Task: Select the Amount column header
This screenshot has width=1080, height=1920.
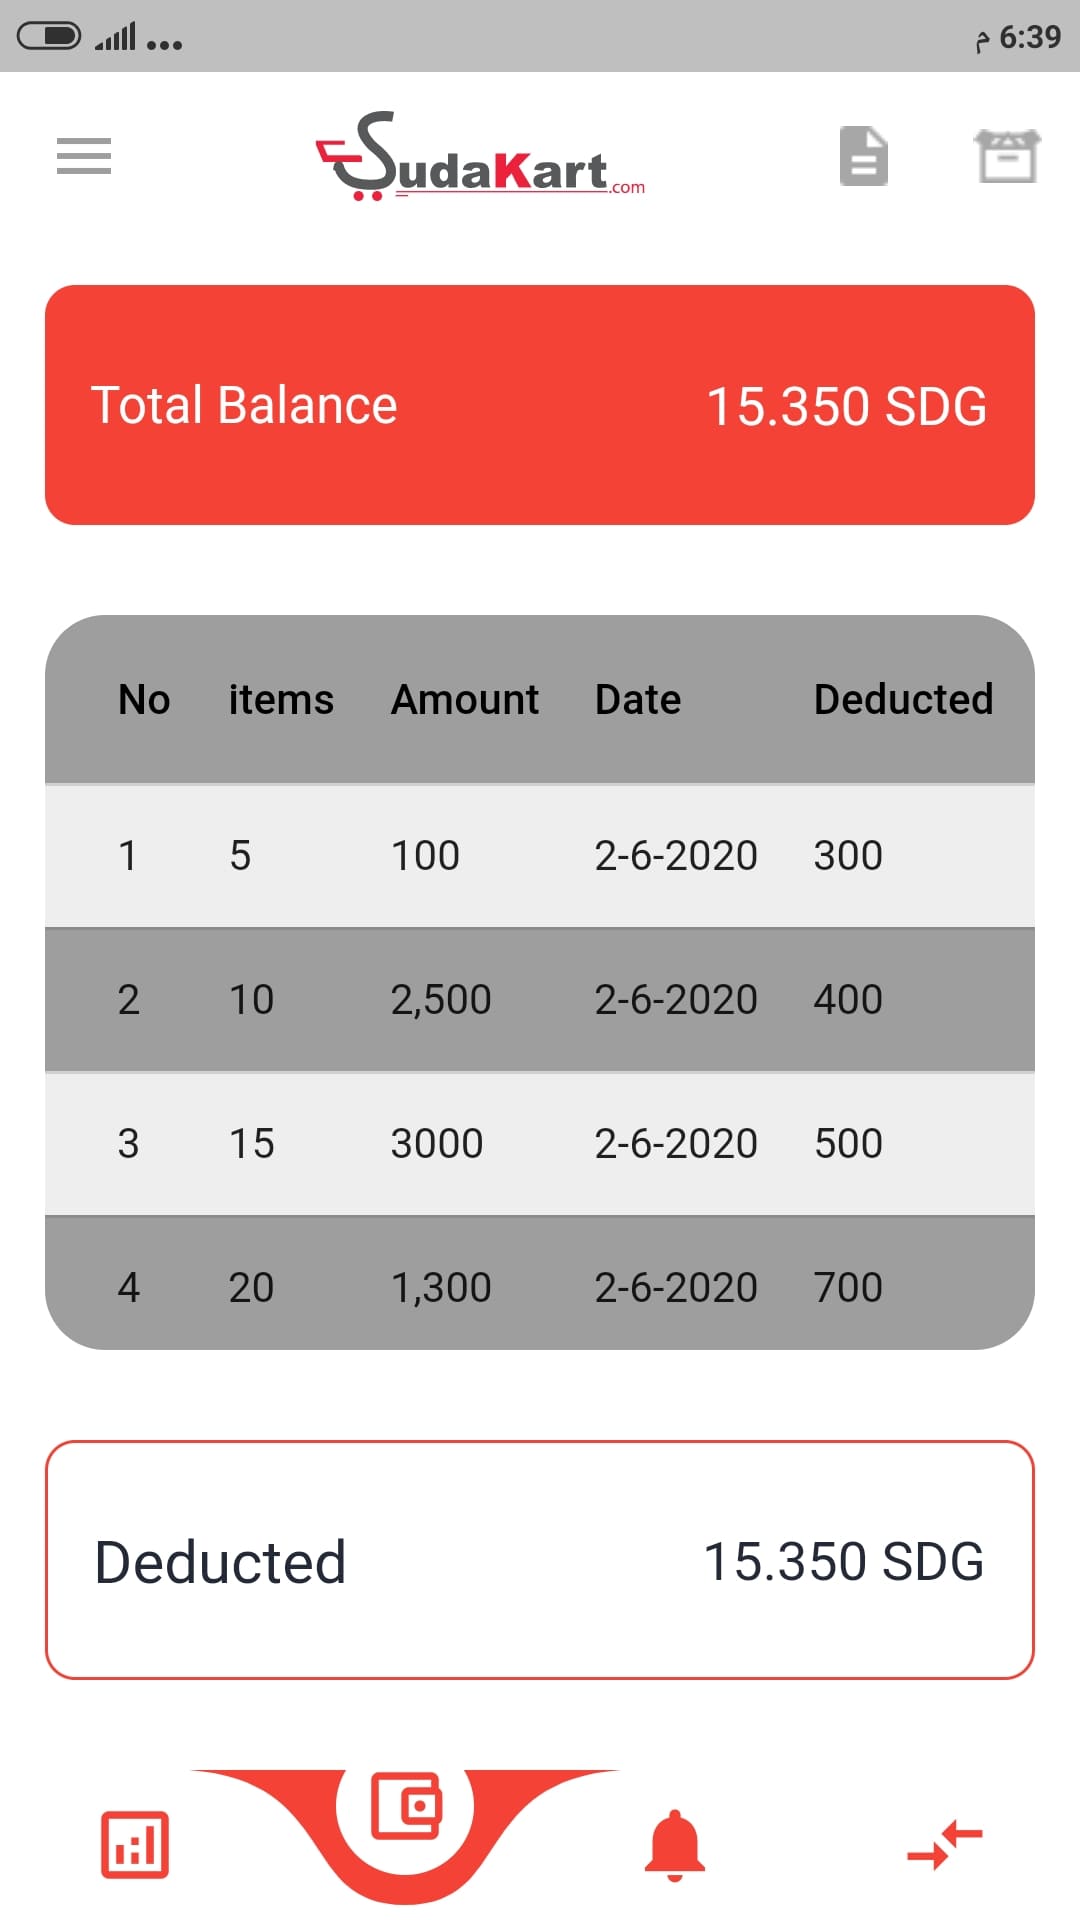Action: point(465,700)
